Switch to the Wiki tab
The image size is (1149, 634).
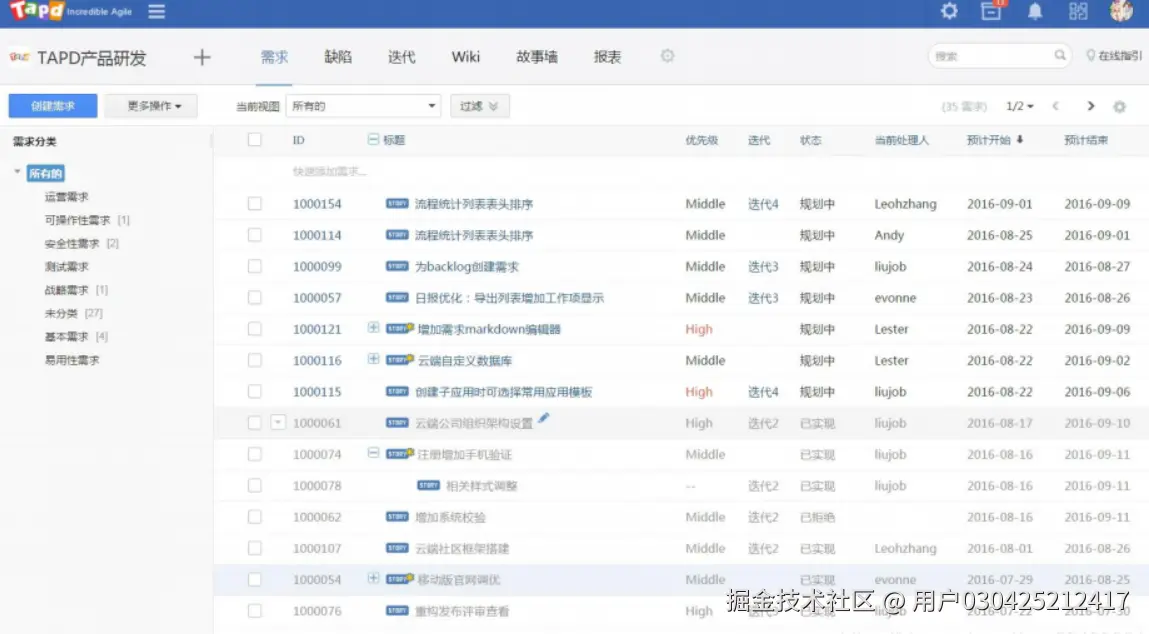click(465, 57)
